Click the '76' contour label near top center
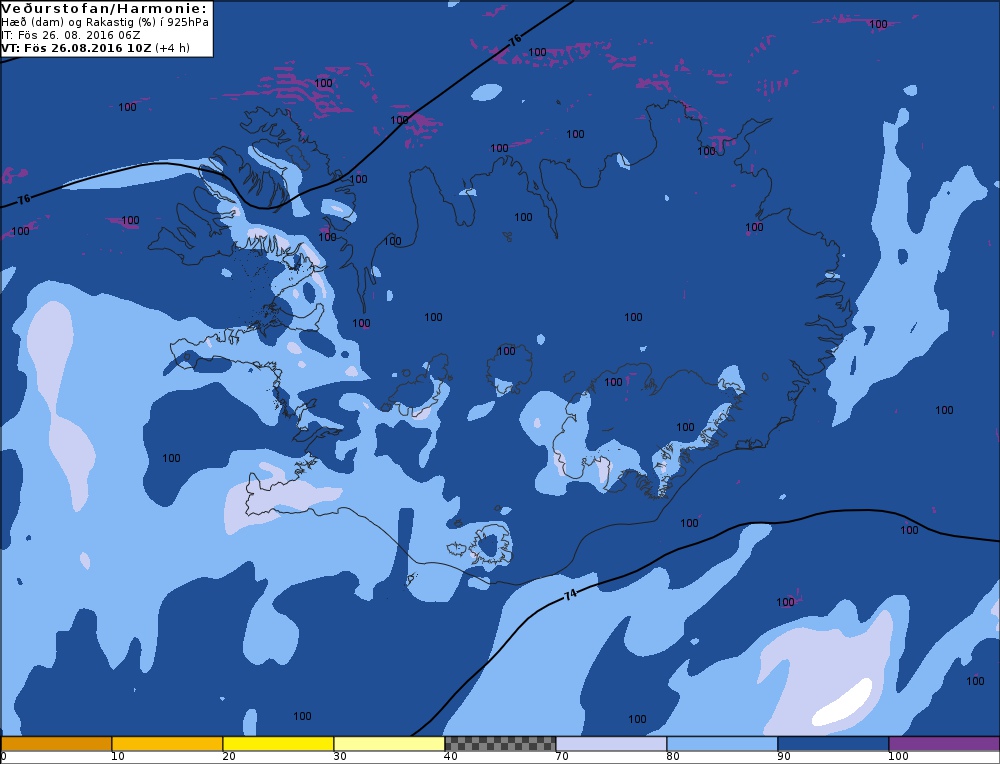 point(515,40)
